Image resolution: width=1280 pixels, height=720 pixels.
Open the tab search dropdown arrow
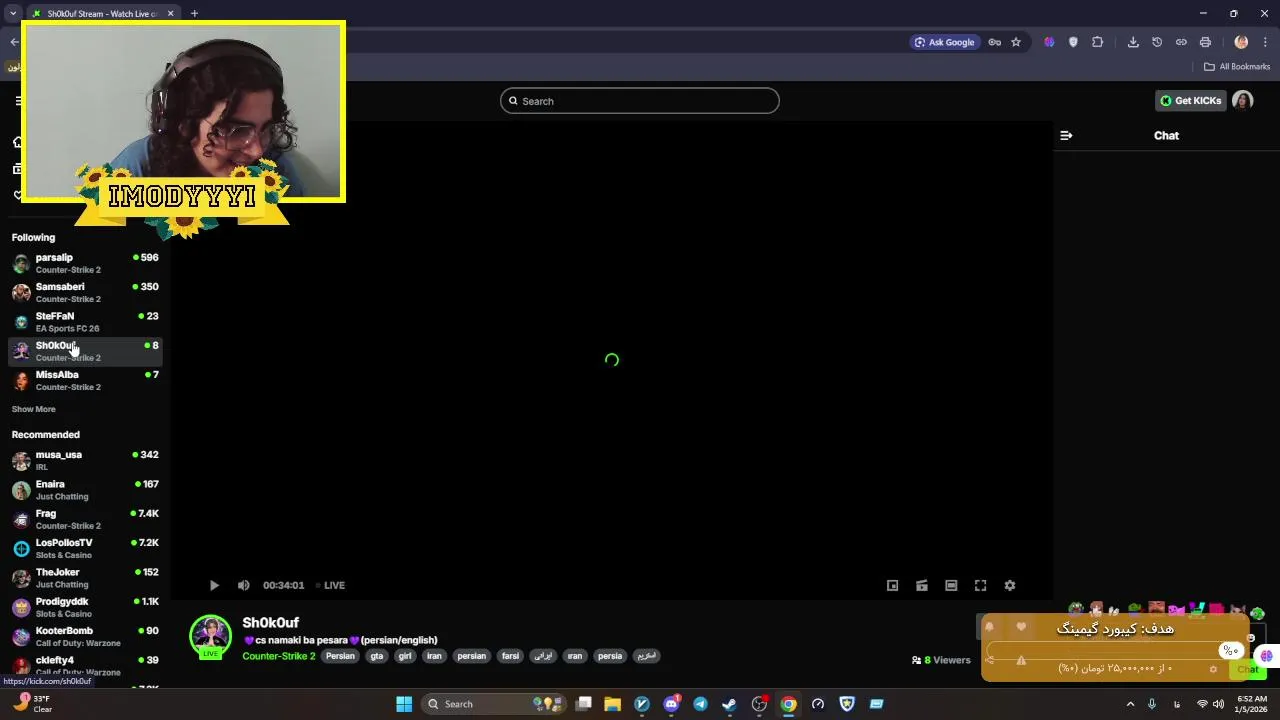pyautogui.click(x=12, y=13)
